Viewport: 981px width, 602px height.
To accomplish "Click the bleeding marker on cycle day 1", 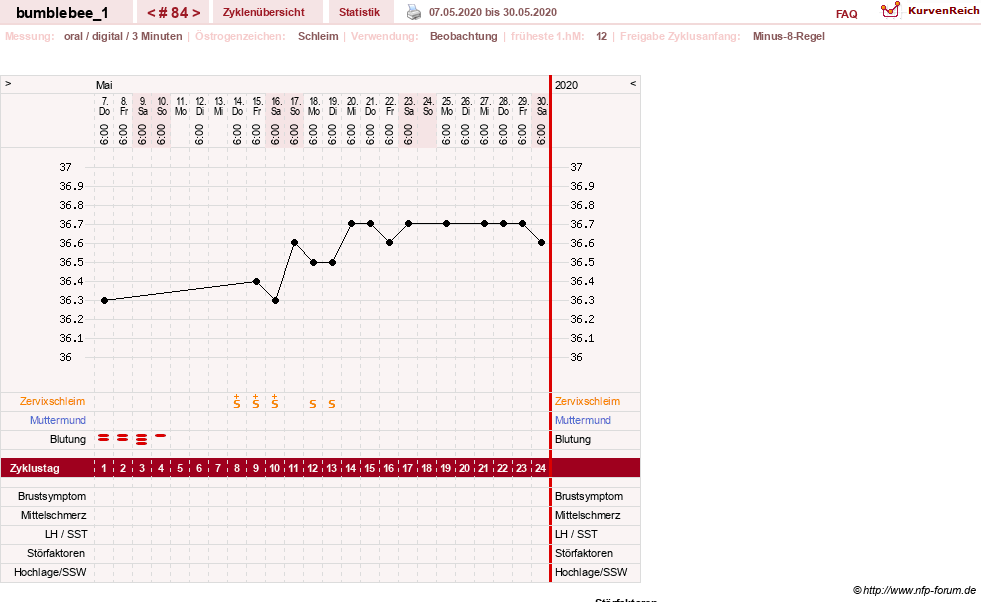I will pyautogui.click(x=103, y=437).
